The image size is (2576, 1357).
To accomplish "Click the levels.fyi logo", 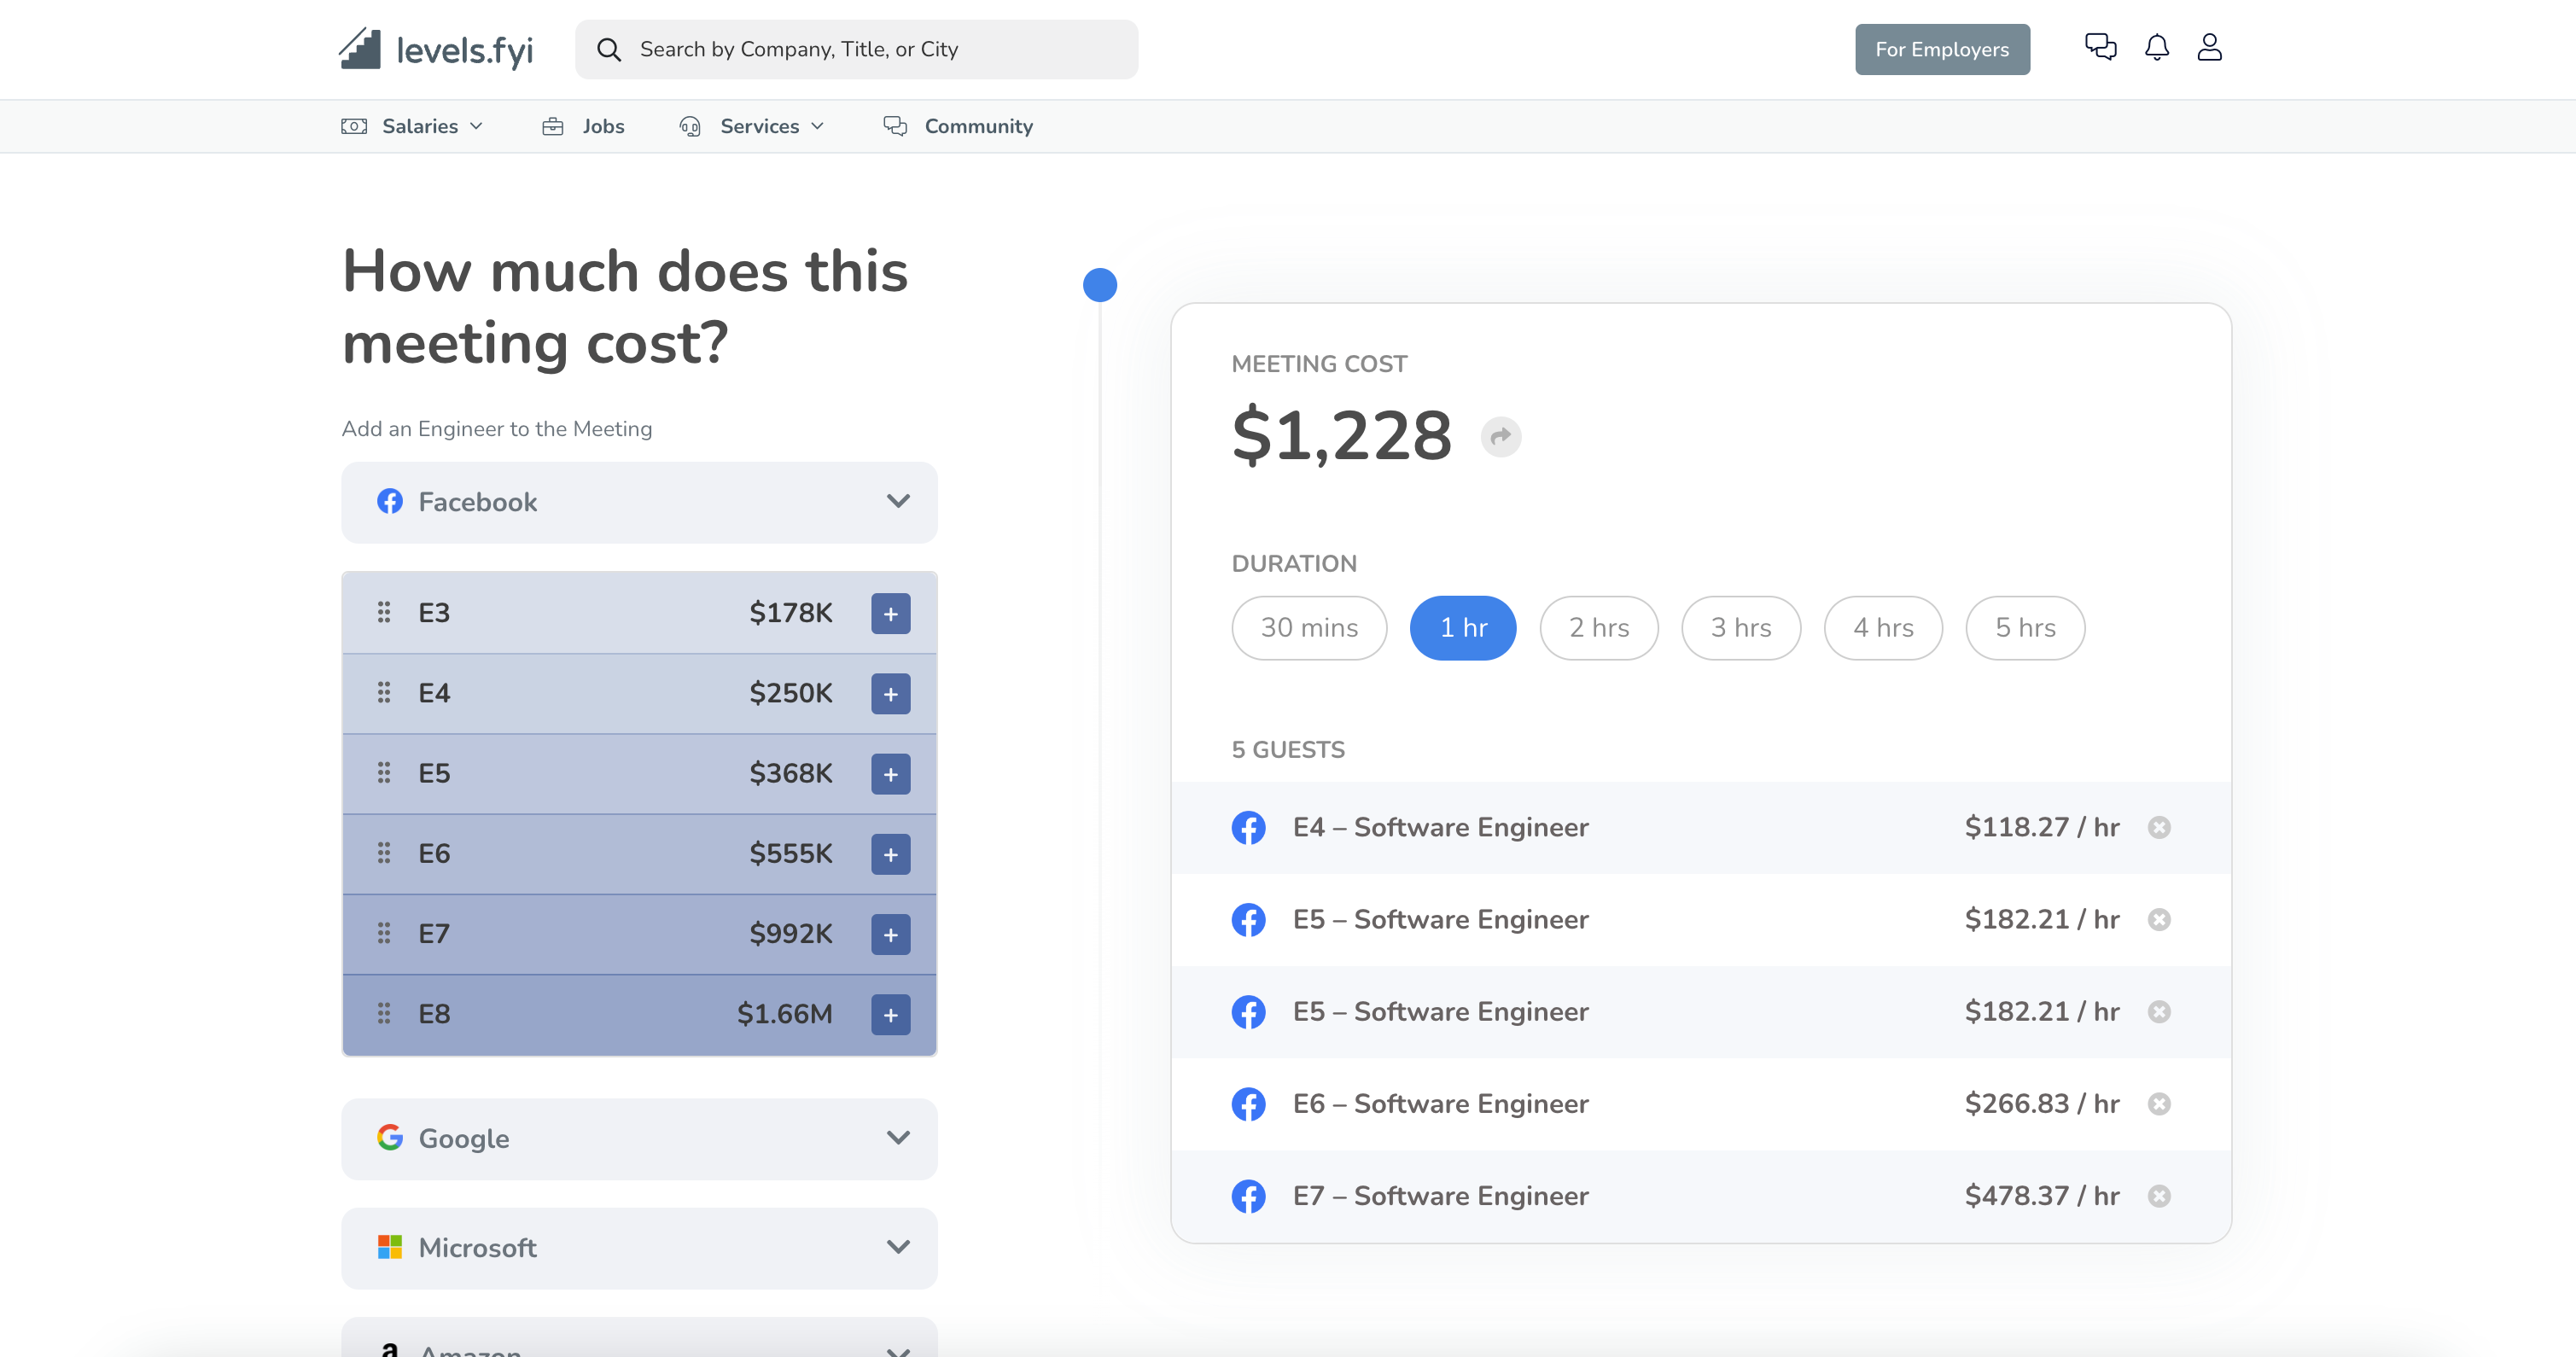I will pyautogui.click(x=436, y=49).
